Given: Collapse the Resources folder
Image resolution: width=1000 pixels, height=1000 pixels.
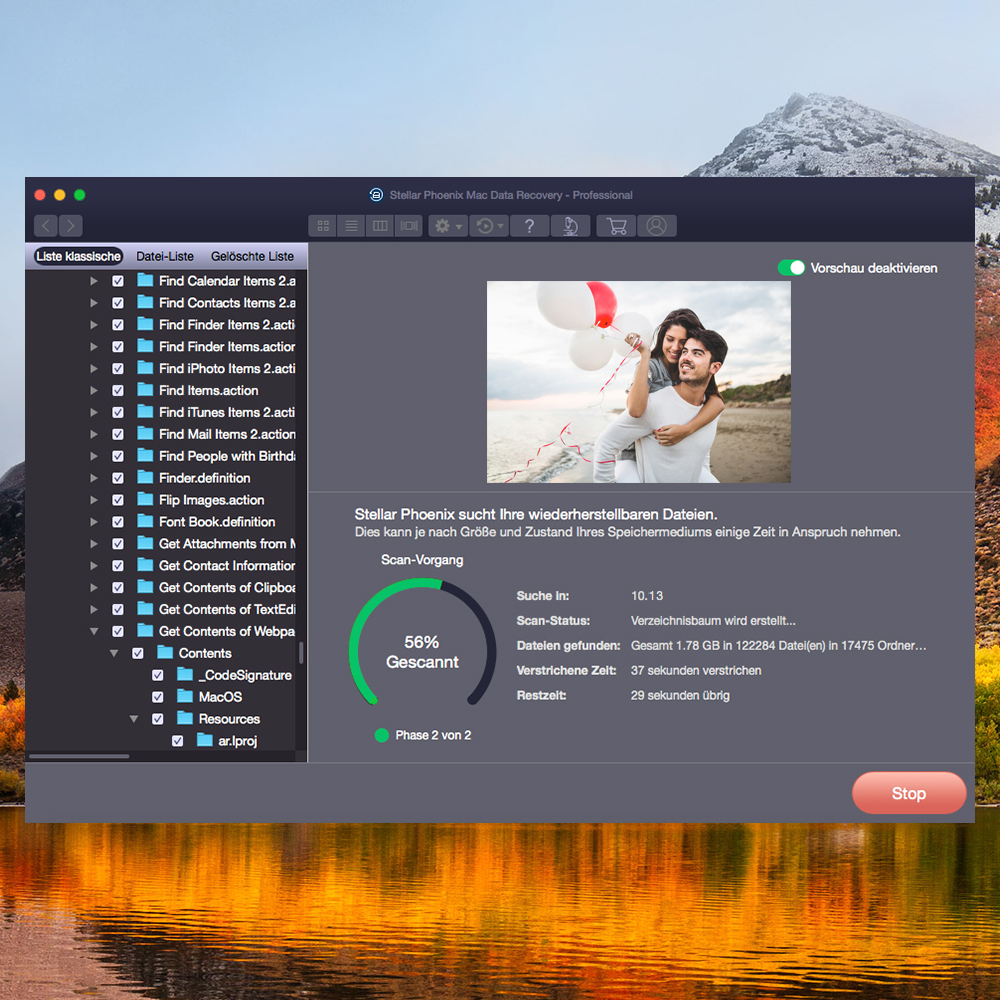Looking at the screenshot, I should [x=133, y=719].
